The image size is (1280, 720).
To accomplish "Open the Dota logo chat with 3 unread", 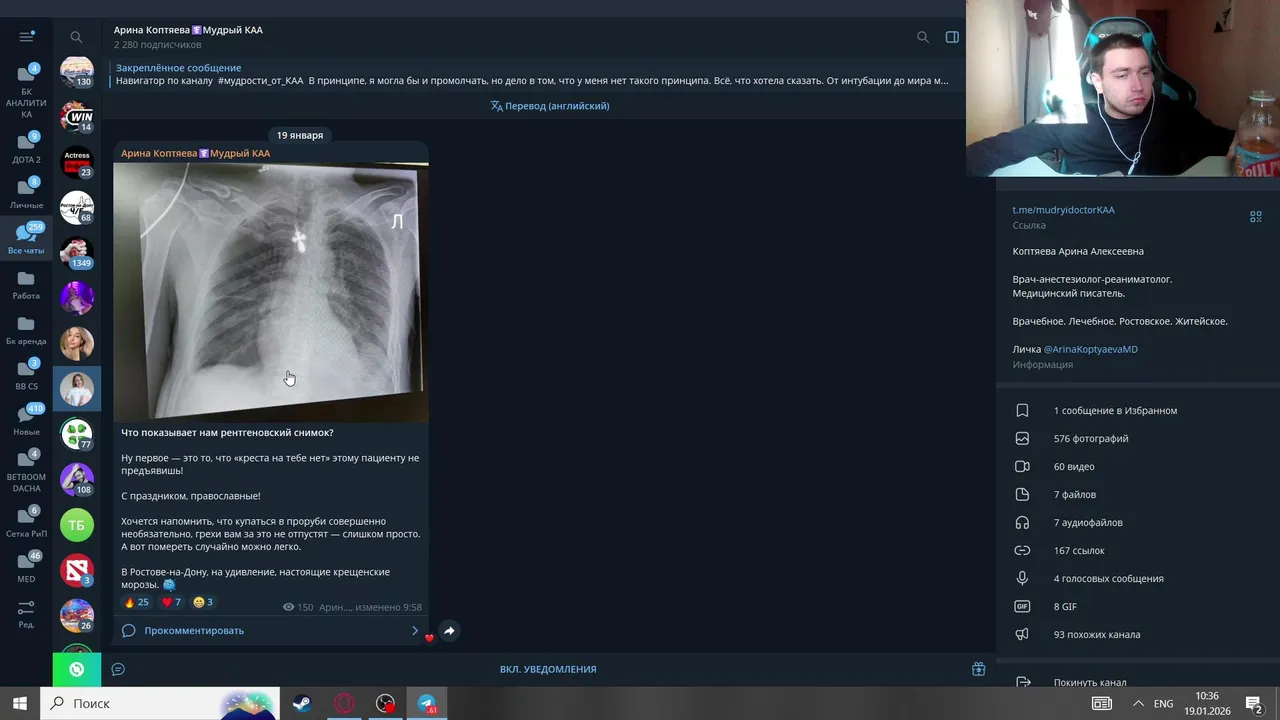I will tap(77, 570).
